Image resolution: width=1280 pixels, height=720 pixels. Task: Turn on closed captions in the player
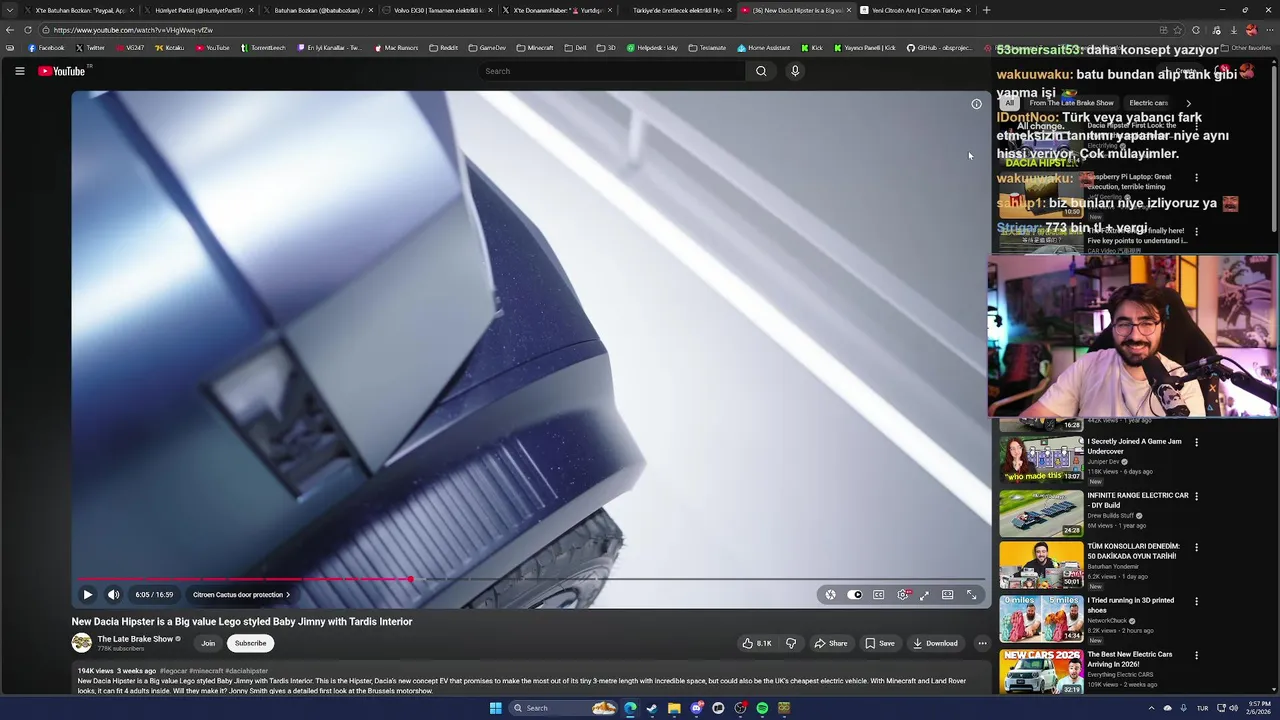(879, 595)
